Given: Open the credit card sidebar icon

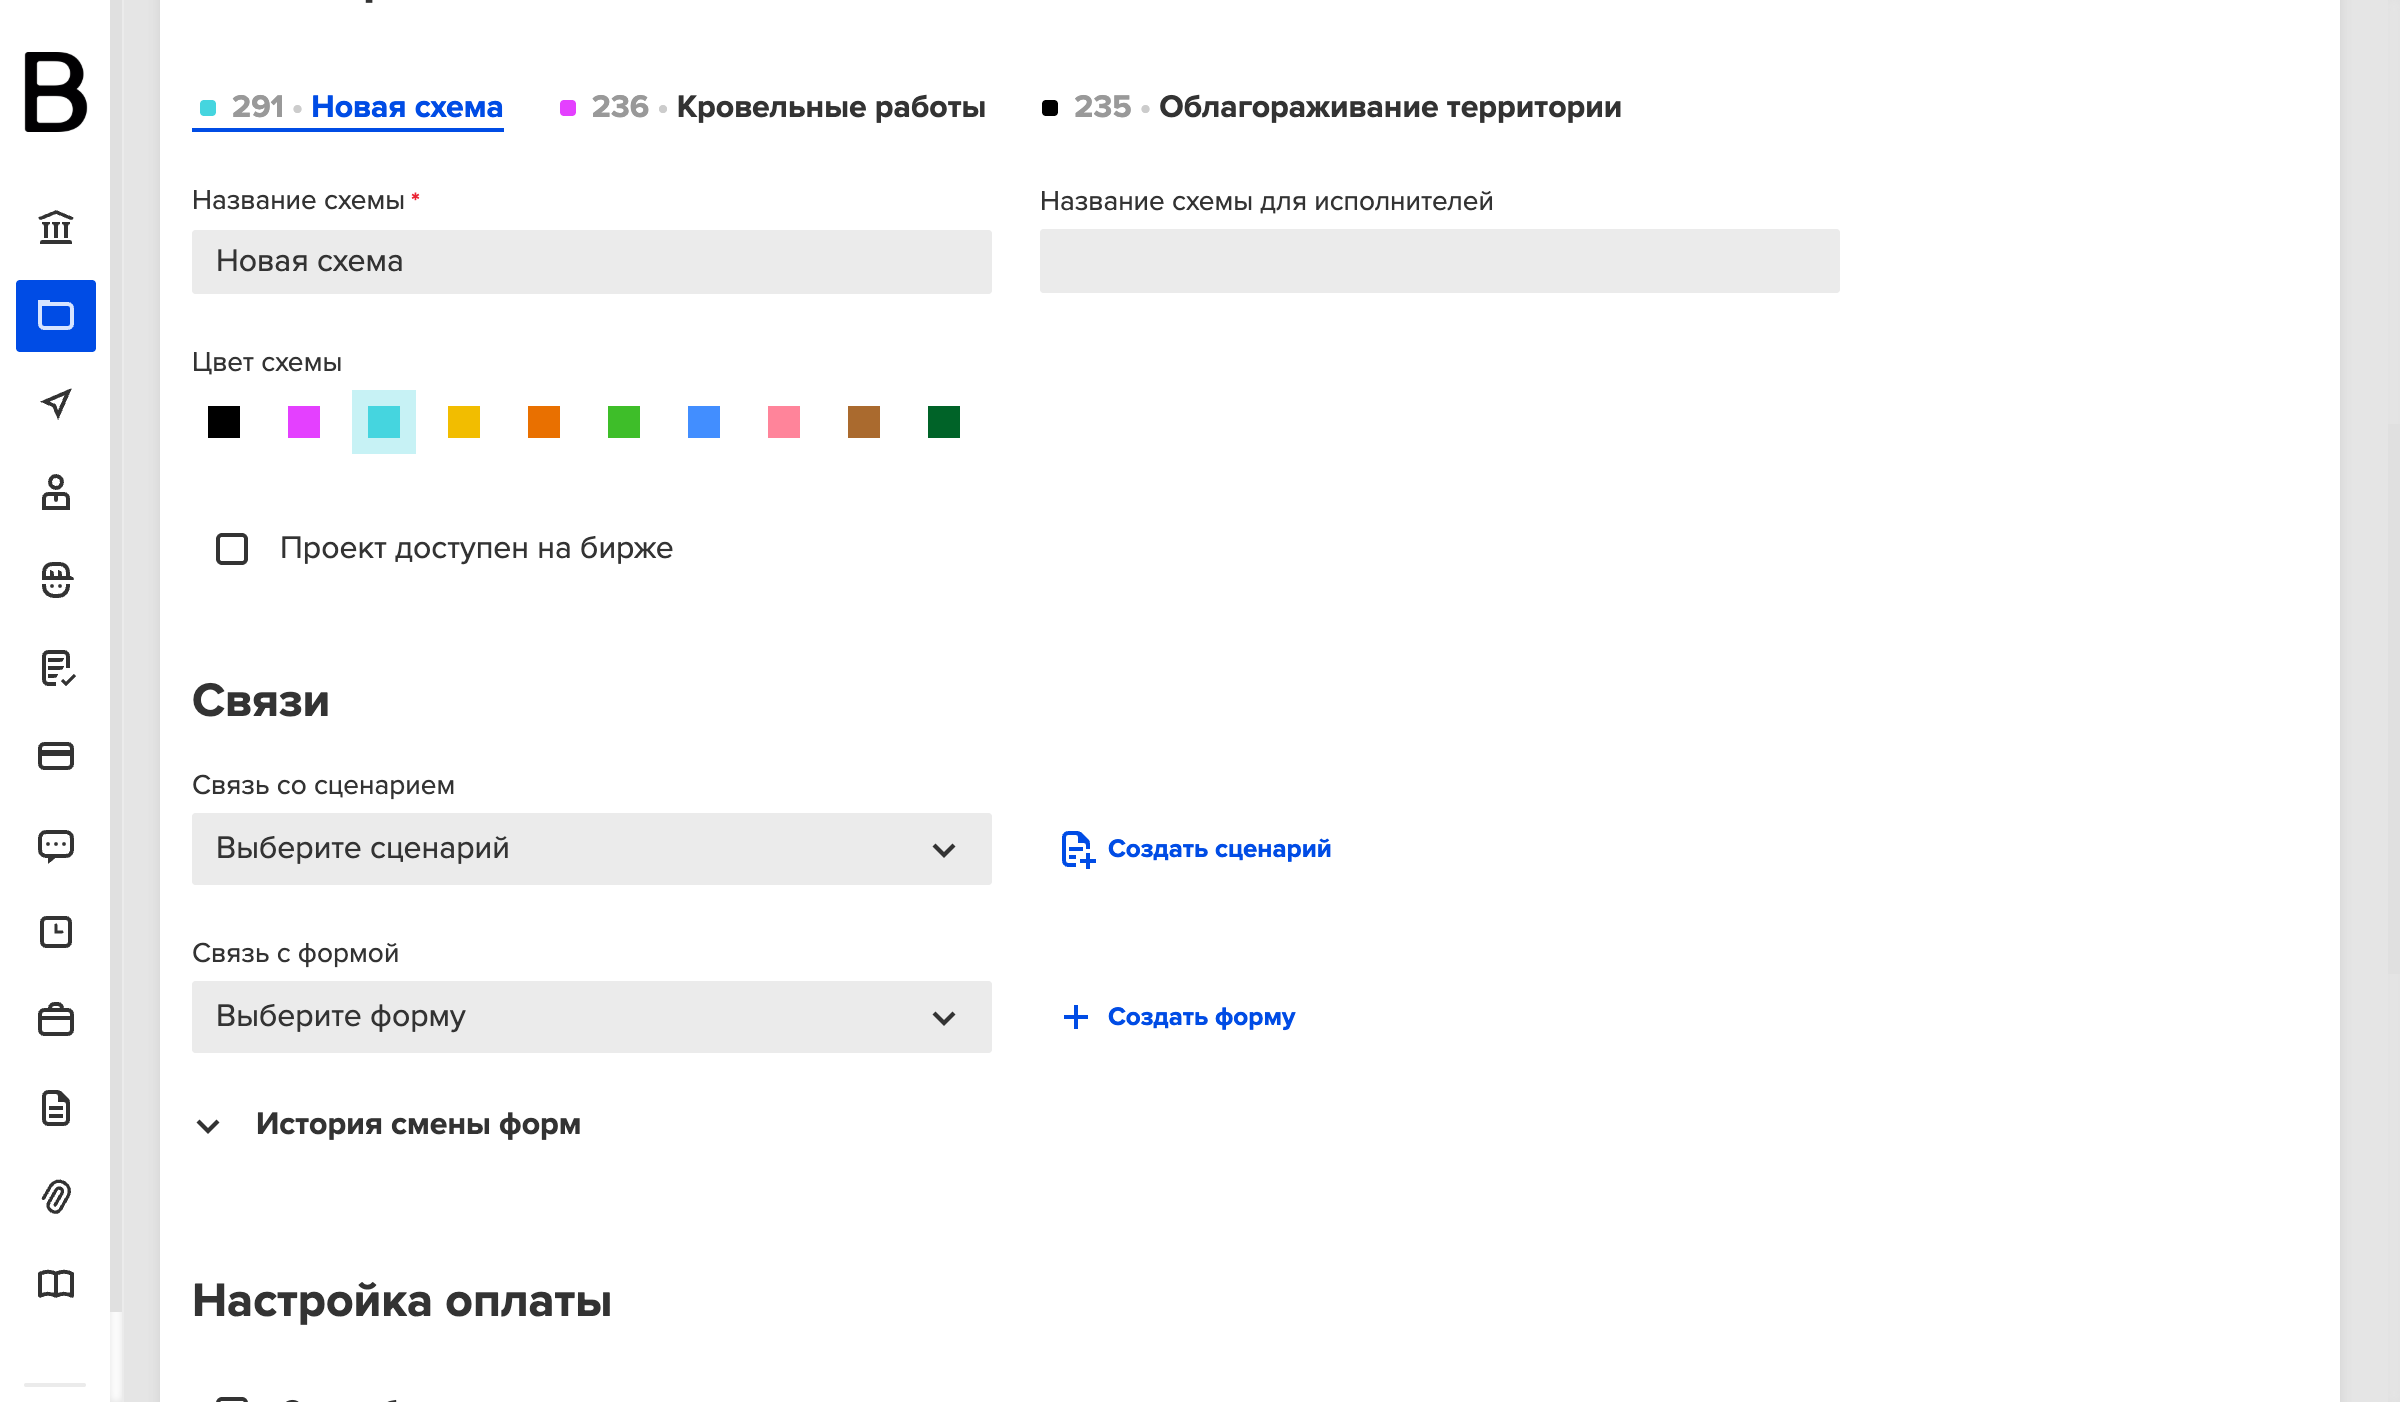Looking at the screenshot, I should (x=56, y=756).
